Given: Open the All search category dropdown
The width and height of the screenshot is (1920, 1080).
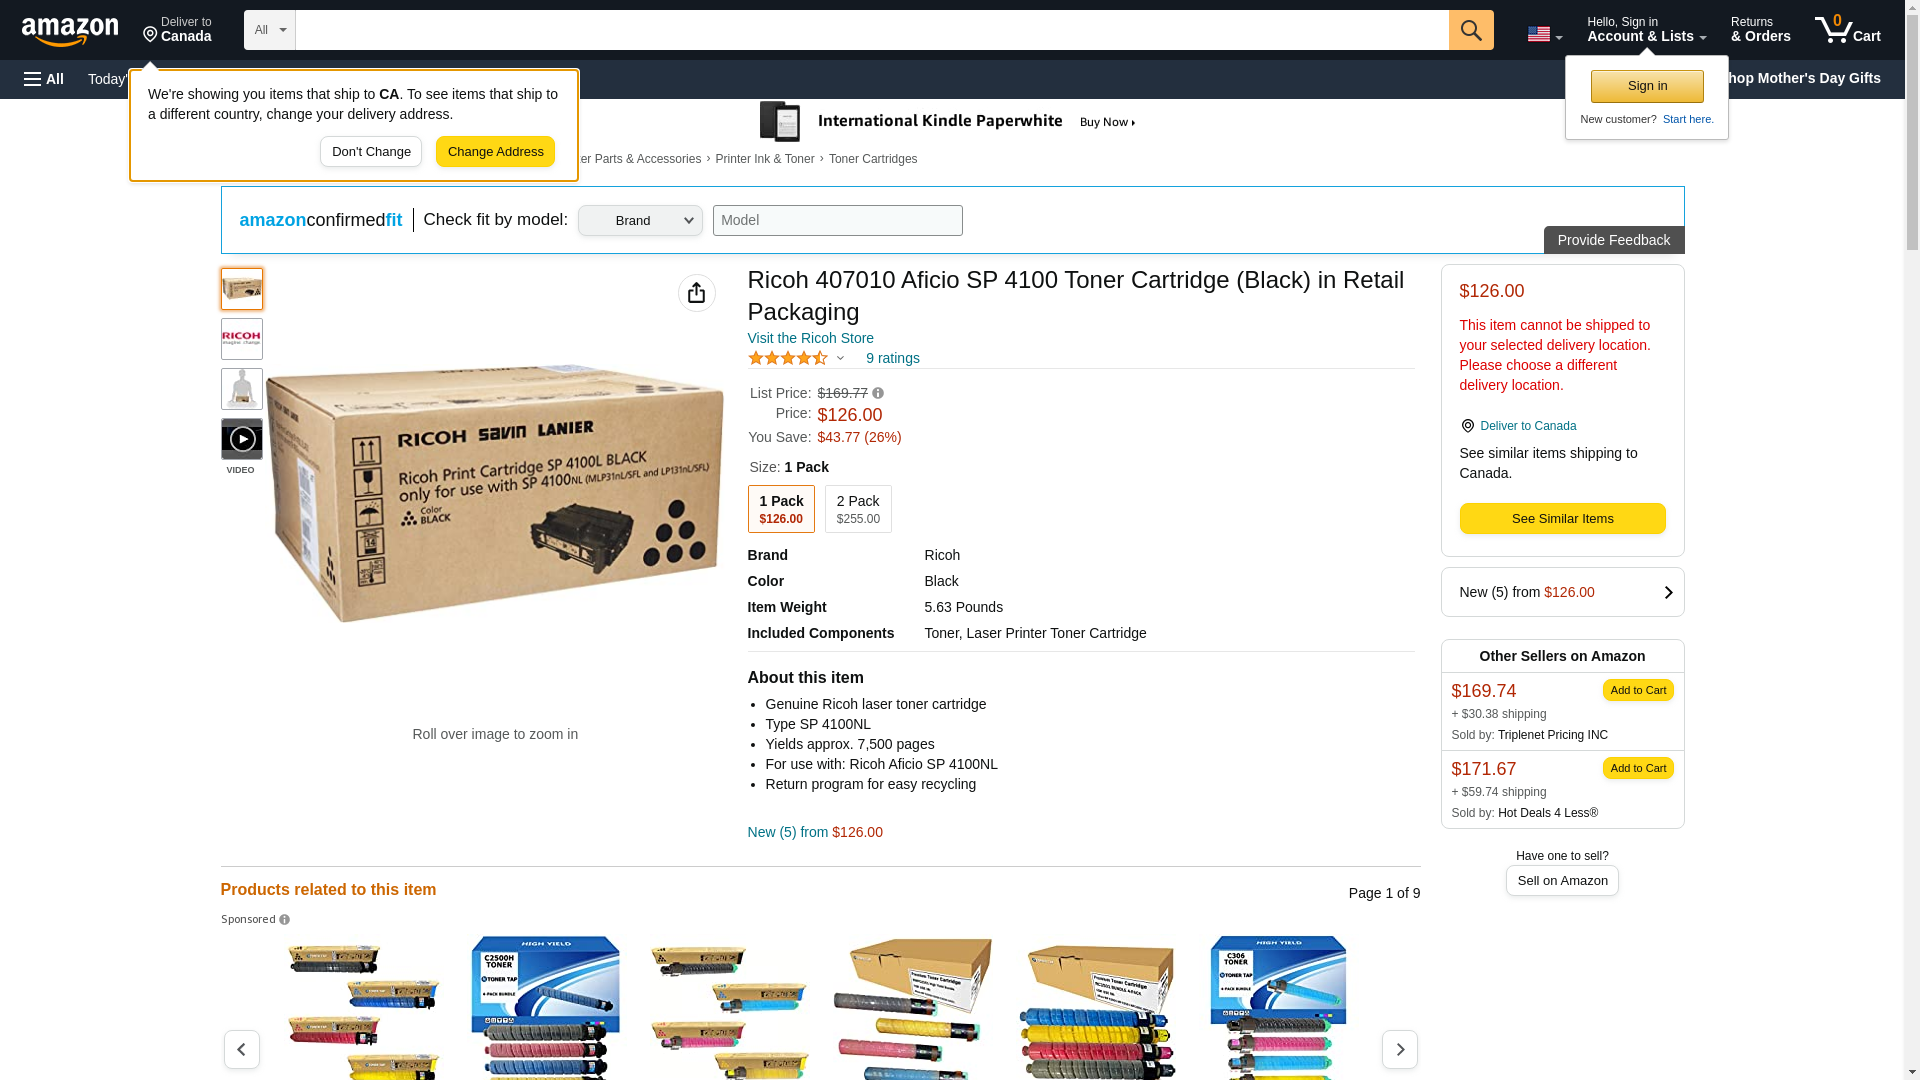Looking at the screenshot, I should [269, 30].
